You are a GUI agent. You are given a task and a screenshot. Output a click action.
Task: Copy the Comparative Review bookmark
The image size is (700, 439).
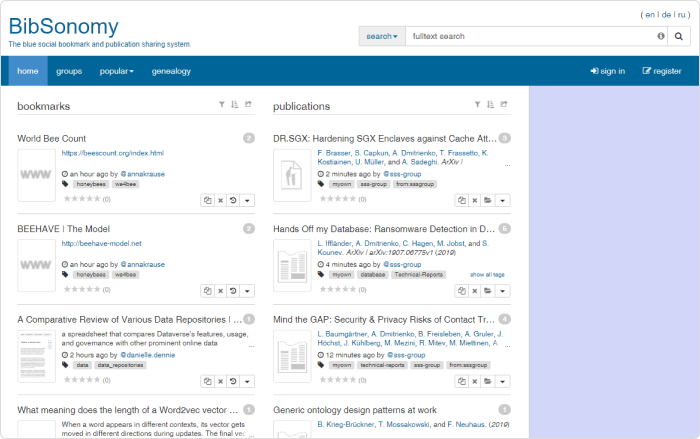click(208, 381)
